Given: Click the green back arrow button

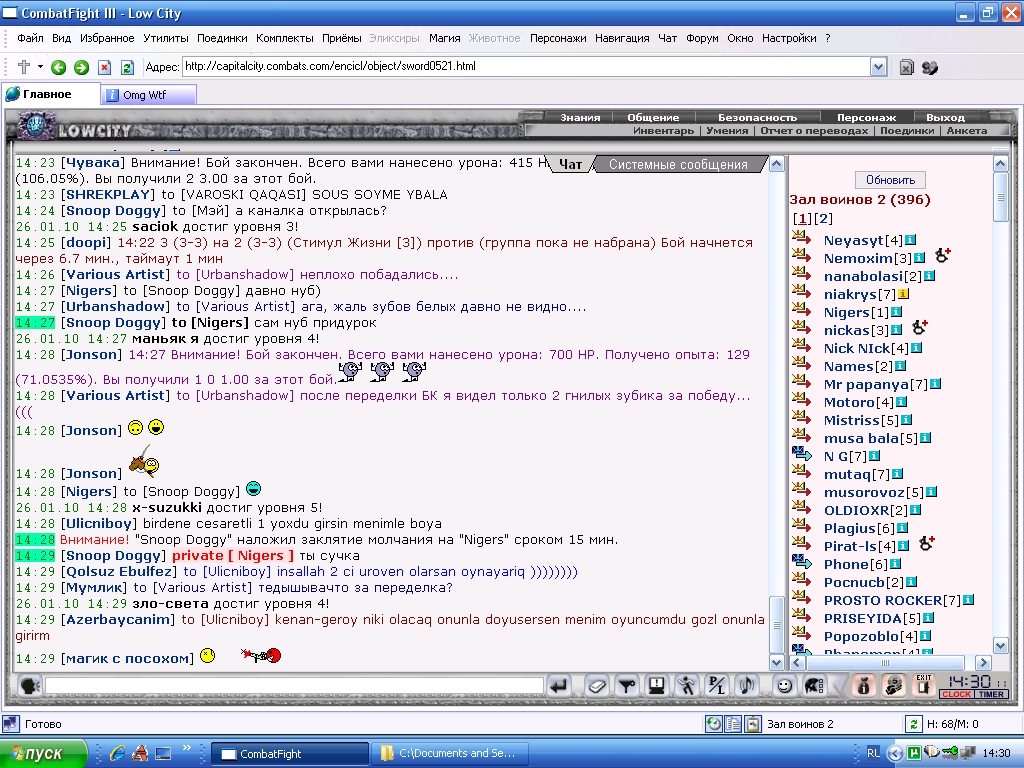Looking at the screenshot, I should point(59,67).
